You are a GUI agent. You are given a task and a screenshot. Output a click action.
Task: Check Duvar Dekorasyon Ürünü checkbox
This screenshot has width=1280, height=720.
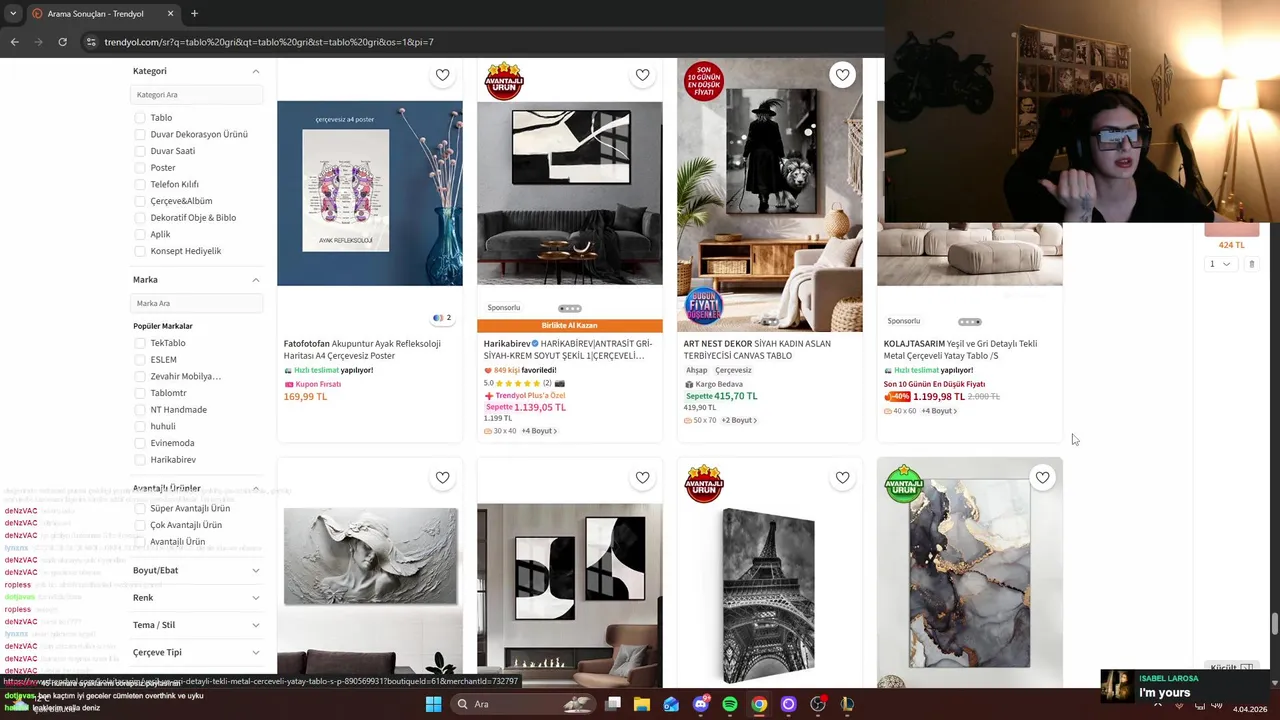(140, 134)
